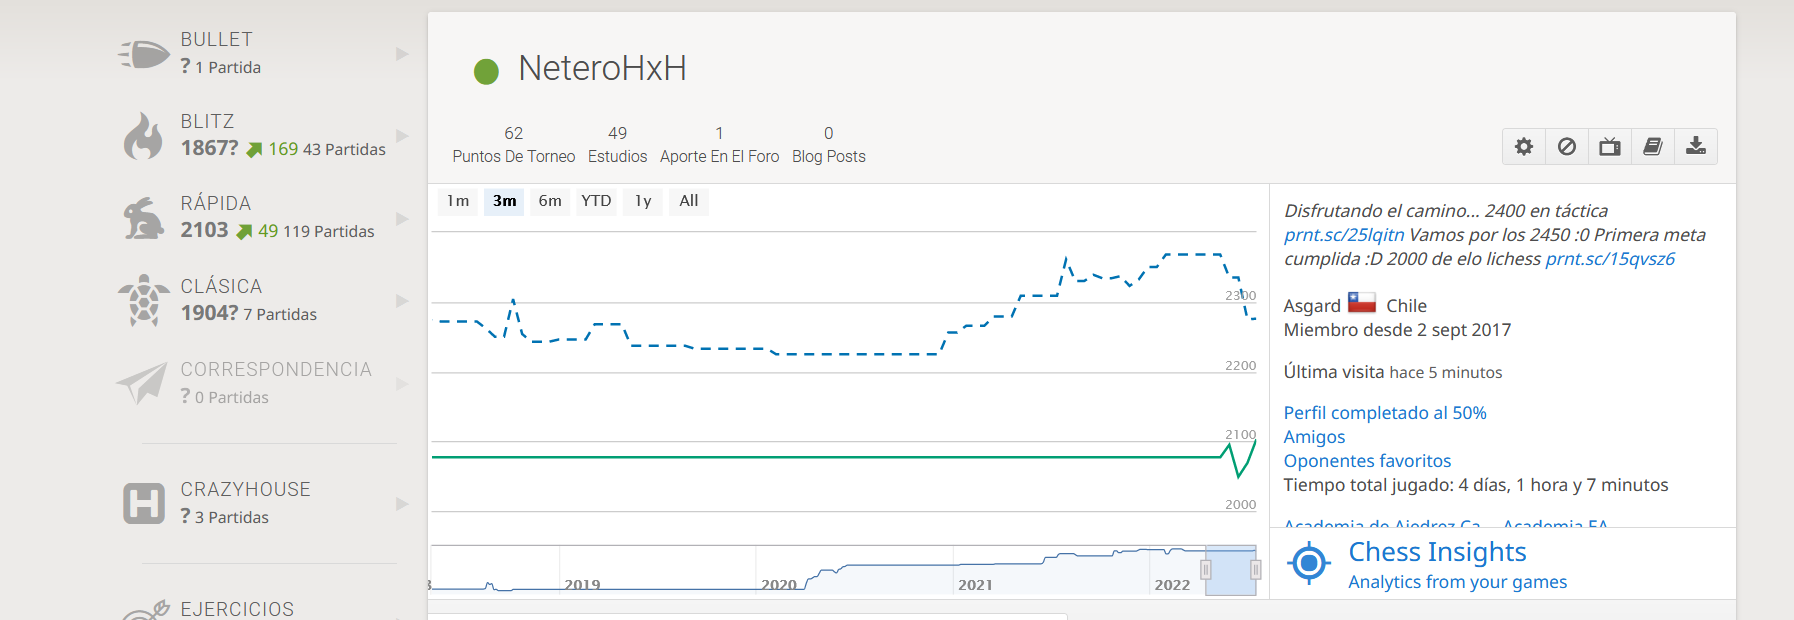Select the 1m chart range
1794x620 pixels.
(458, 201)
